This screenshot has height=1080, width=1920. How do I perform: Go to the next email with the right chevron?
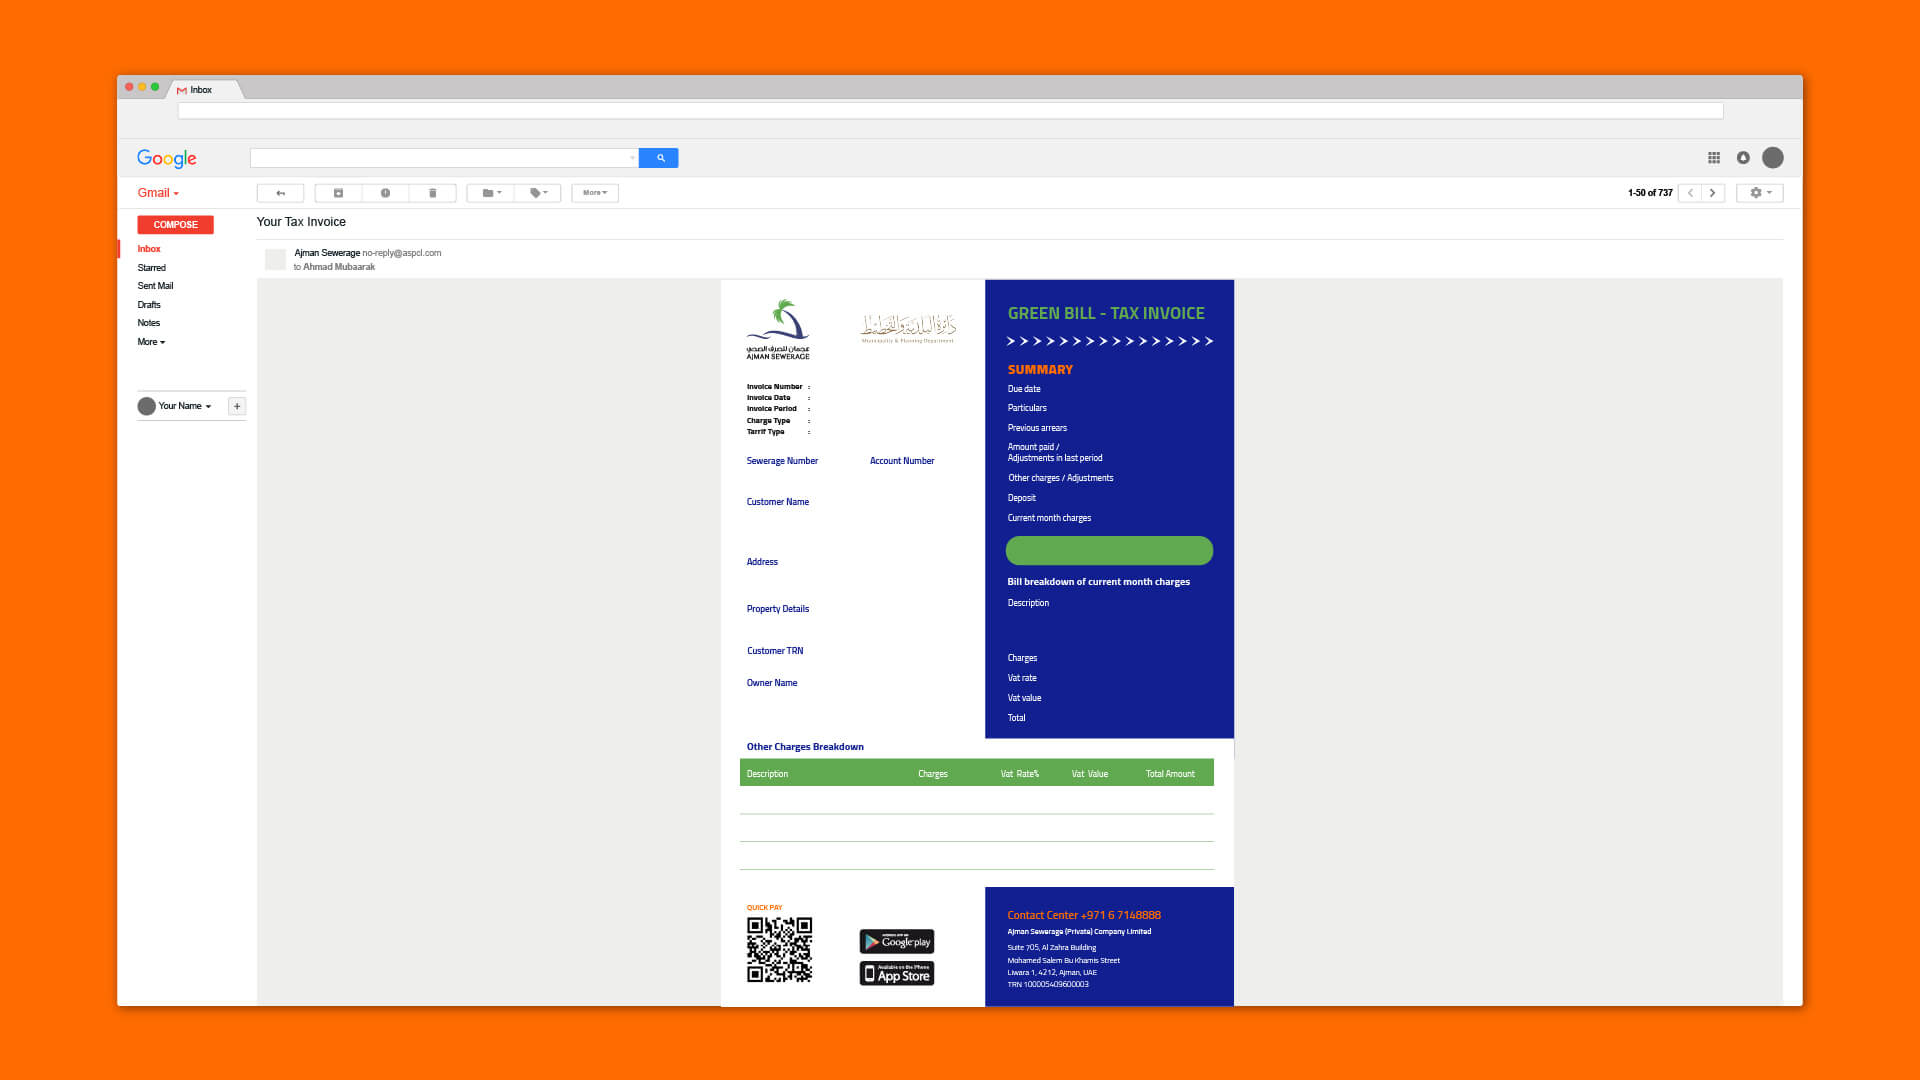(1713, 193)
